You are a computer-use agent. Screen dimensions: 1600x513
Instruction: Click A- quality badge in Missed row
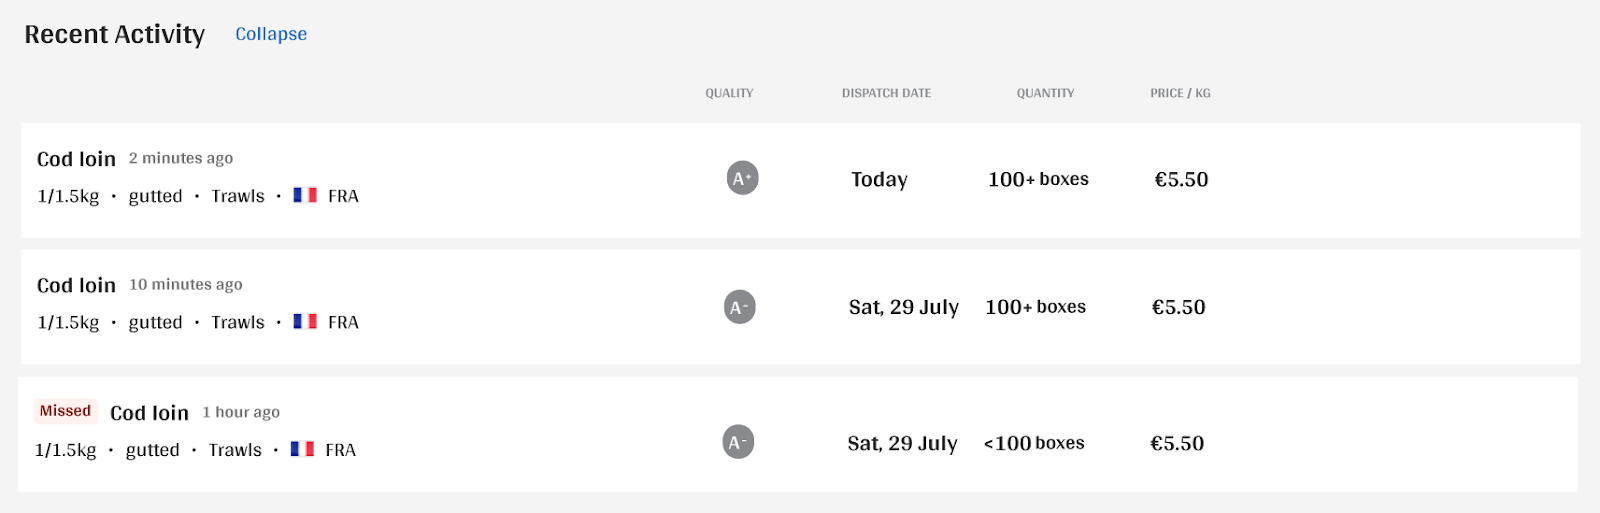coord(738,442)
